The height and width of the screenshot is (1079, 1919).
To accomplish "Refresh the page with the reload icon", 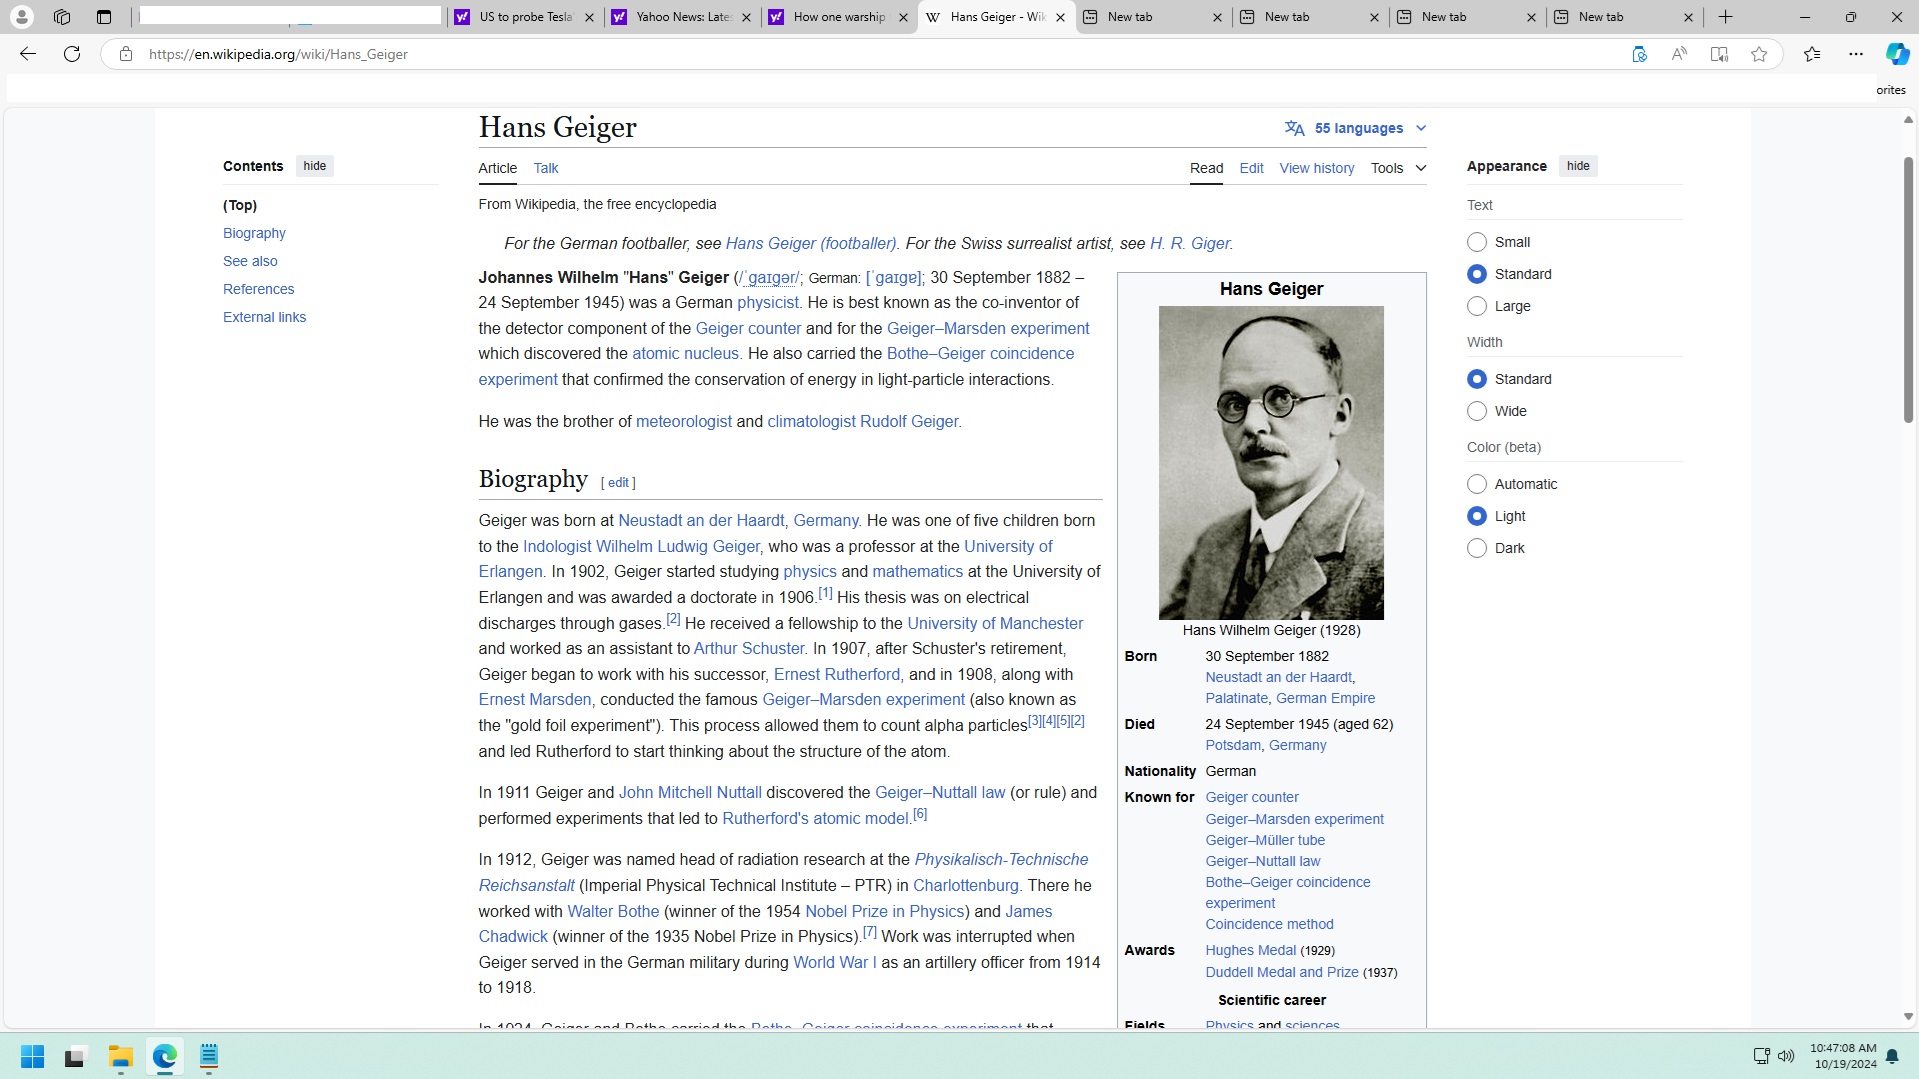I will (x=72, y=54).
